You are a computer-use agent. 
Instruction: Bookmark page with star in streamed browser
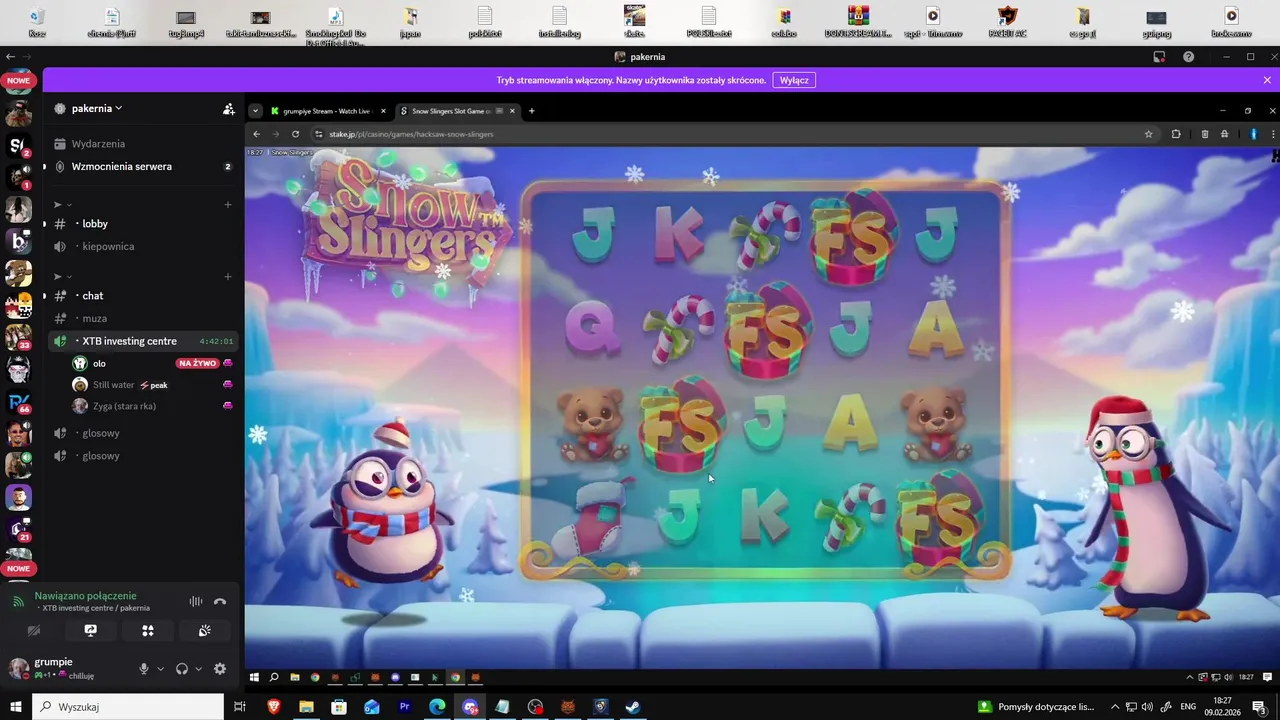tap(1148, 134)
